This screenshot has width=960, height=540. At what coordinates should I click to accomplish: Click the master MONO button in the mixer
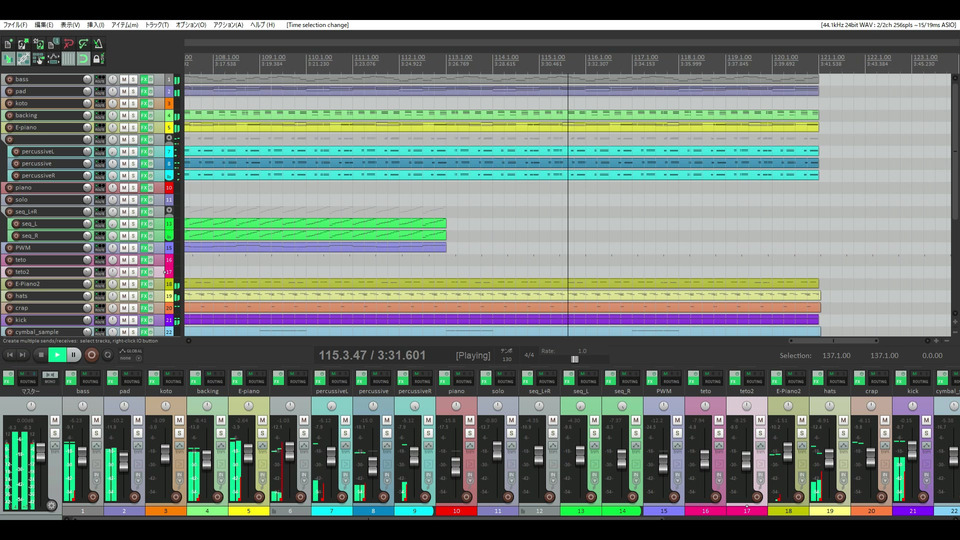pyautogui.click(x=50, y=375)
